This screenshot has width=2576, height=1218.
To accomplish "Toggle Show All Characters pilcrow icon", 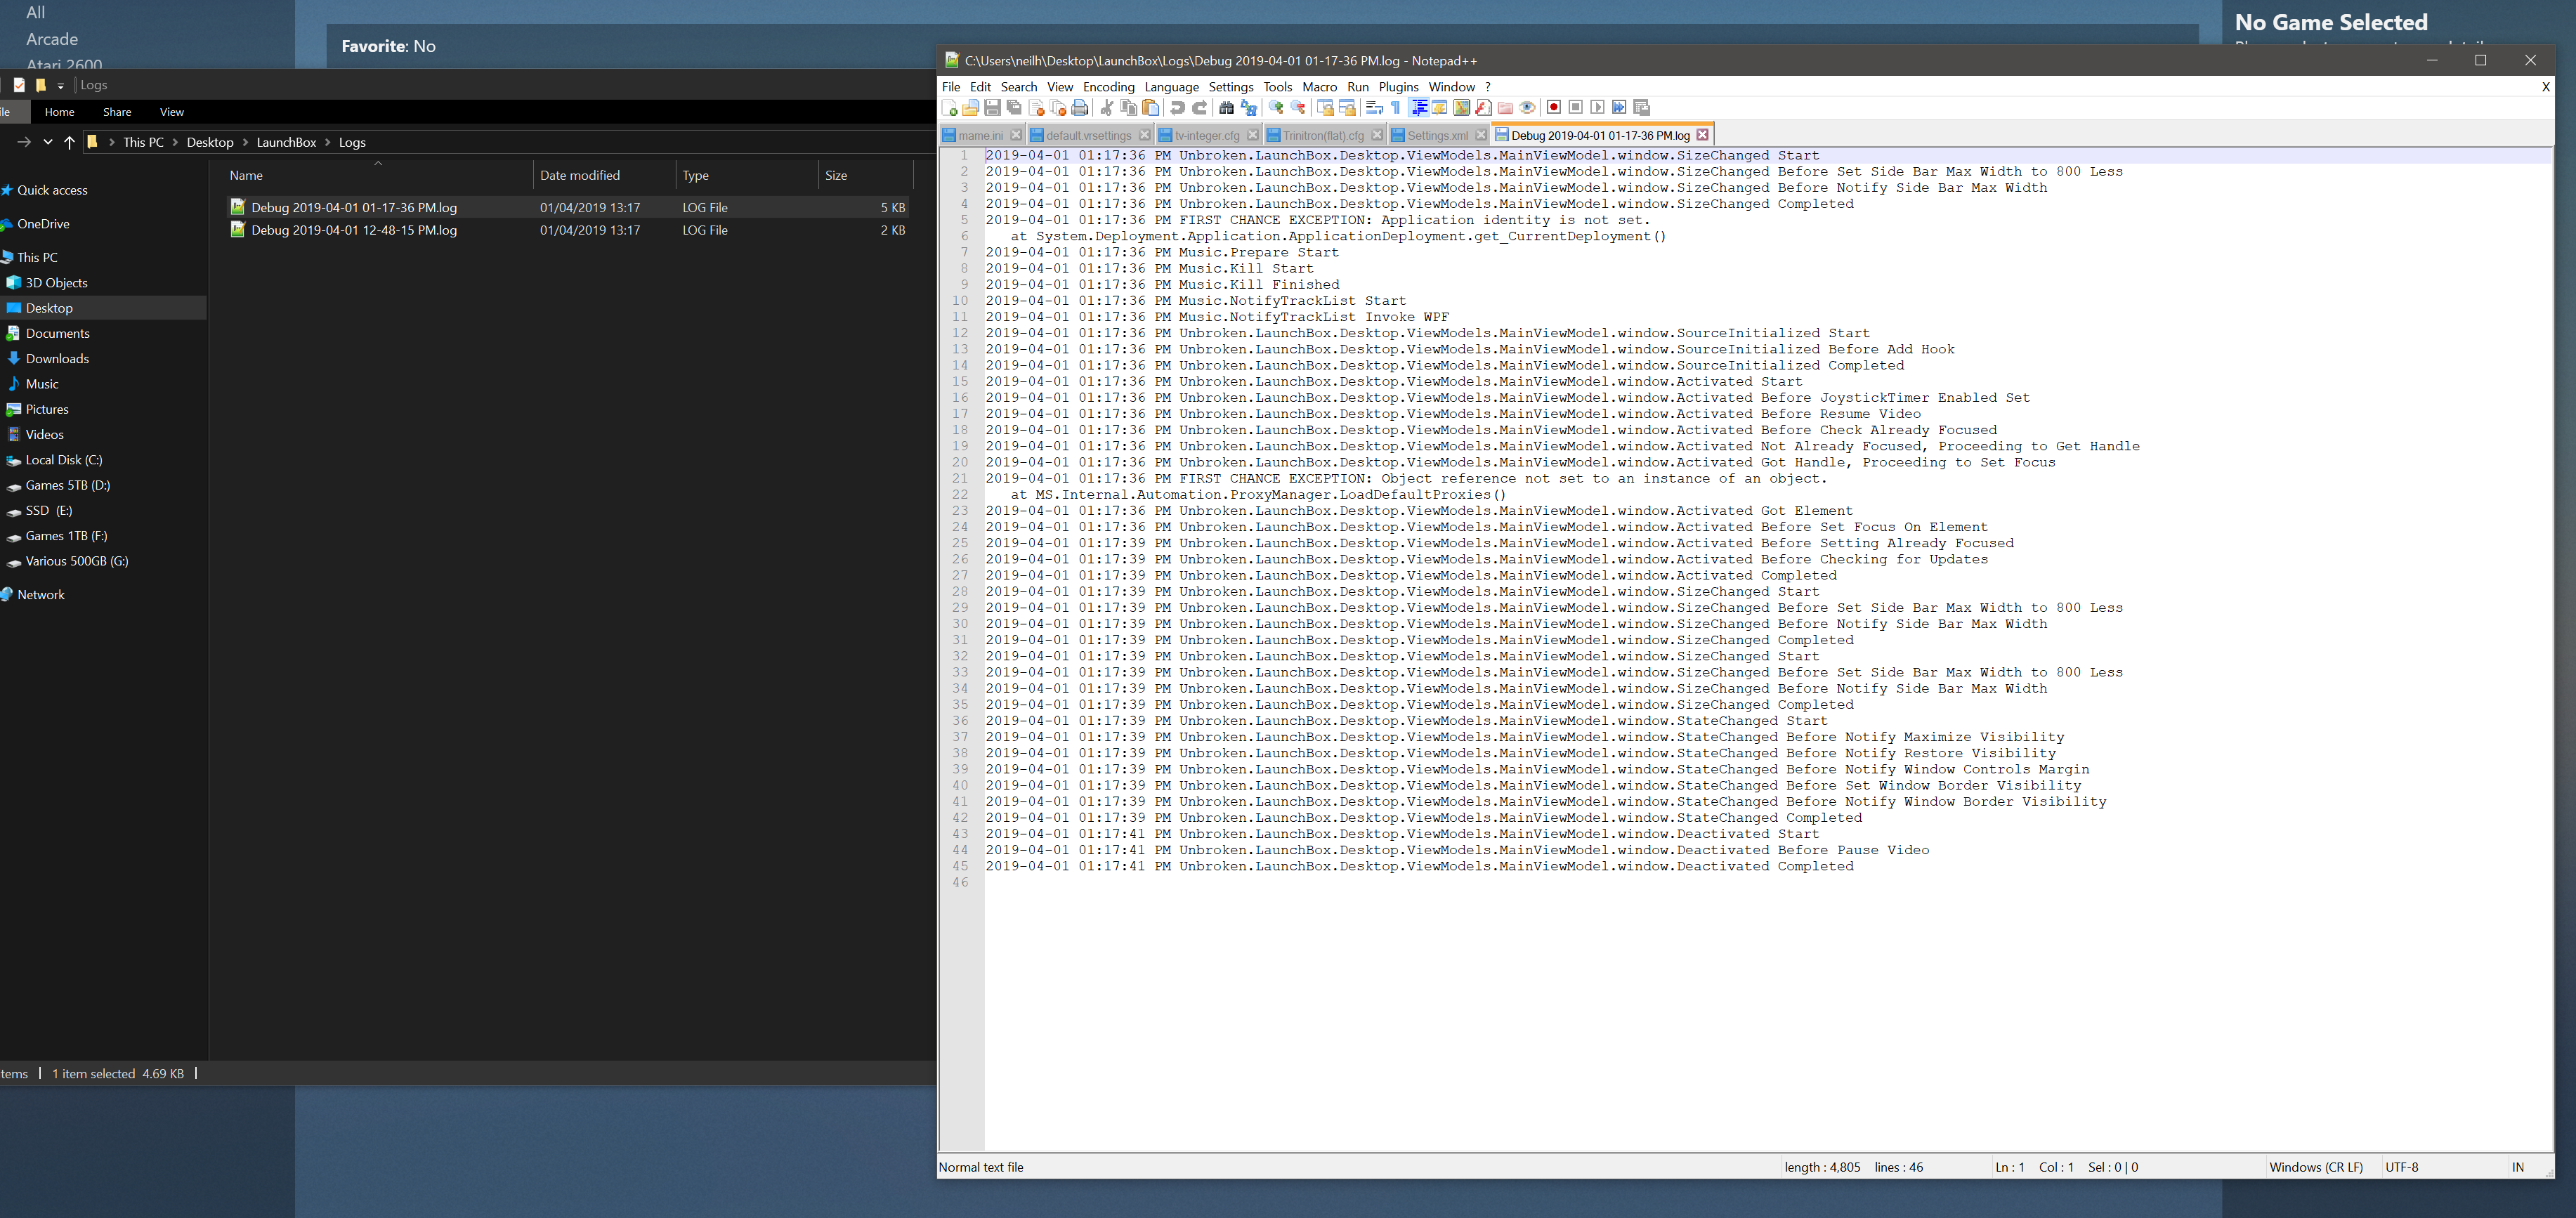I will coord(1396,108).
